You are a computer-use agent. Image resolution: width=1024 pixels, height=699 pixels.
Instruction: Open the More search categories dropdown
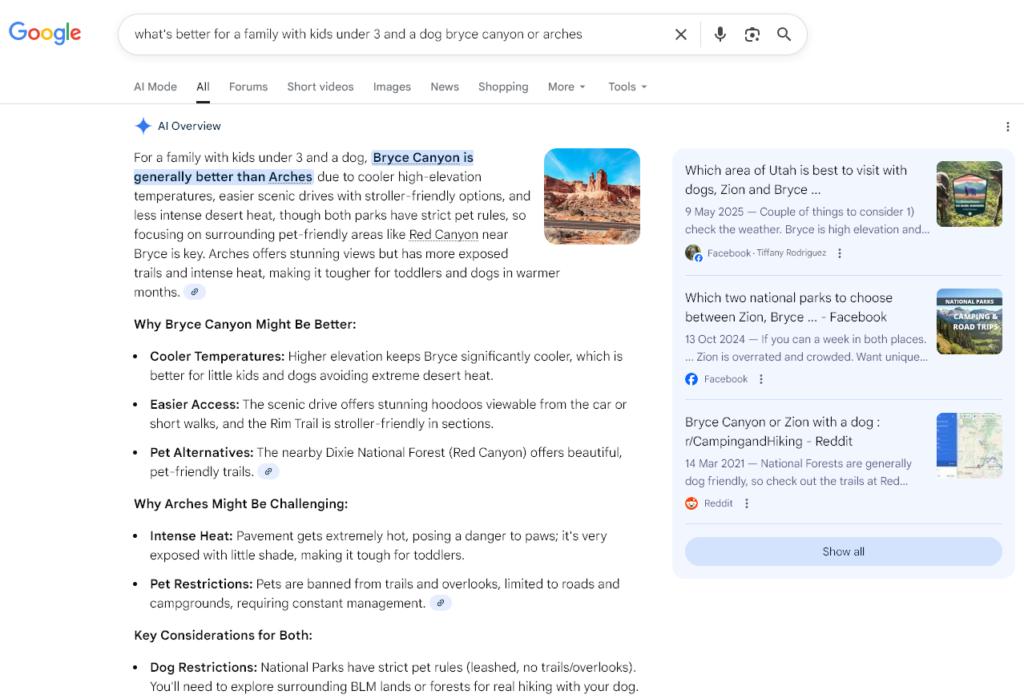566,87
